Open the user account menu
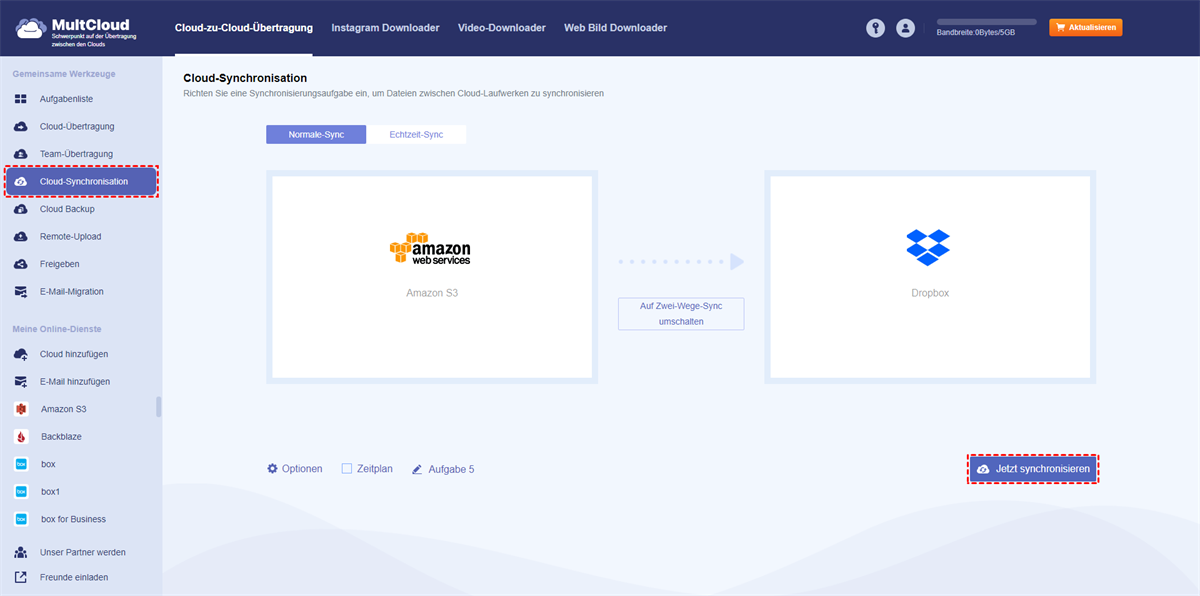1200x596 pixels. (x=906, y=28)
